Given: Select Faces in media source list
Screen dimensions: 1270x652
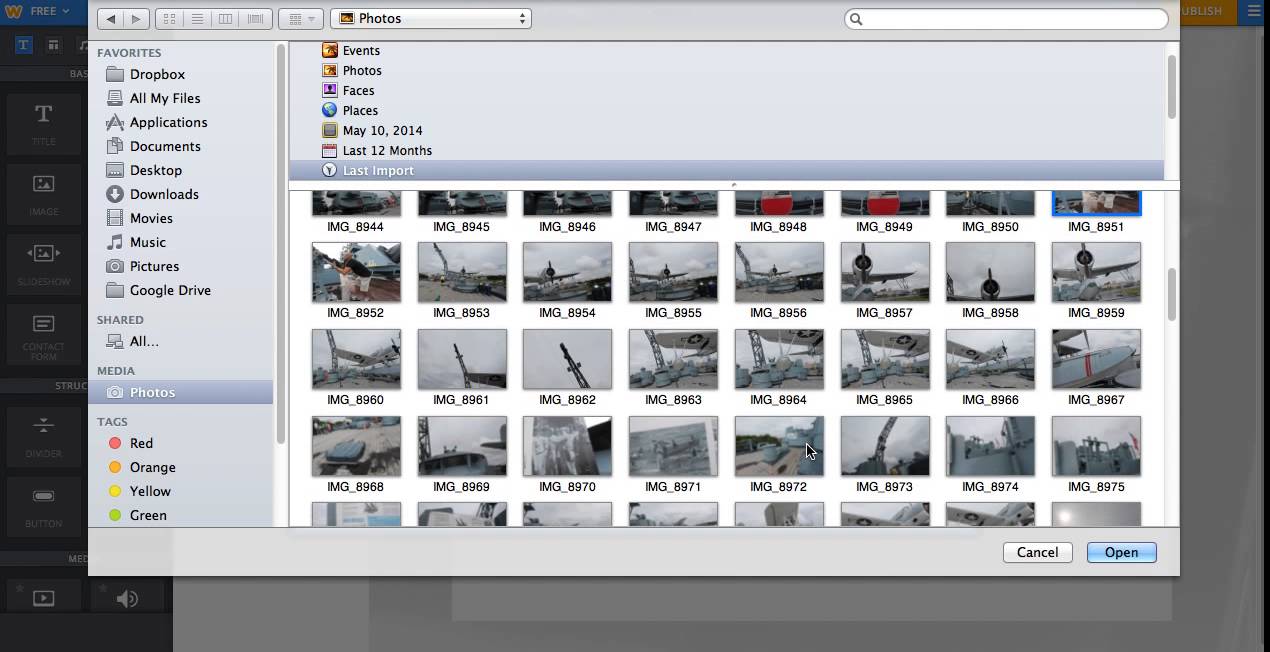Looking at the screenshot, I should tap(358, 90).
